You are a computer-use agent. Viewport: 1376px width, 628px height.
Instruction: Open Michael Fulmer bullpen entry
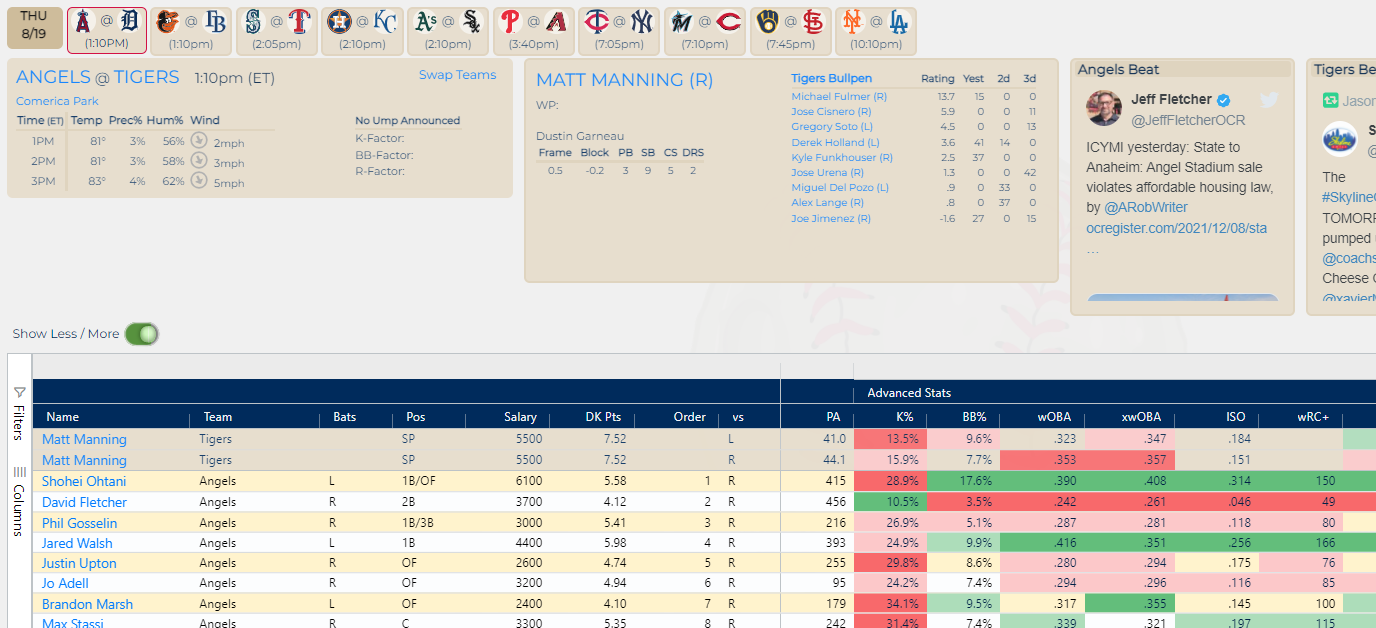(838, 96)
